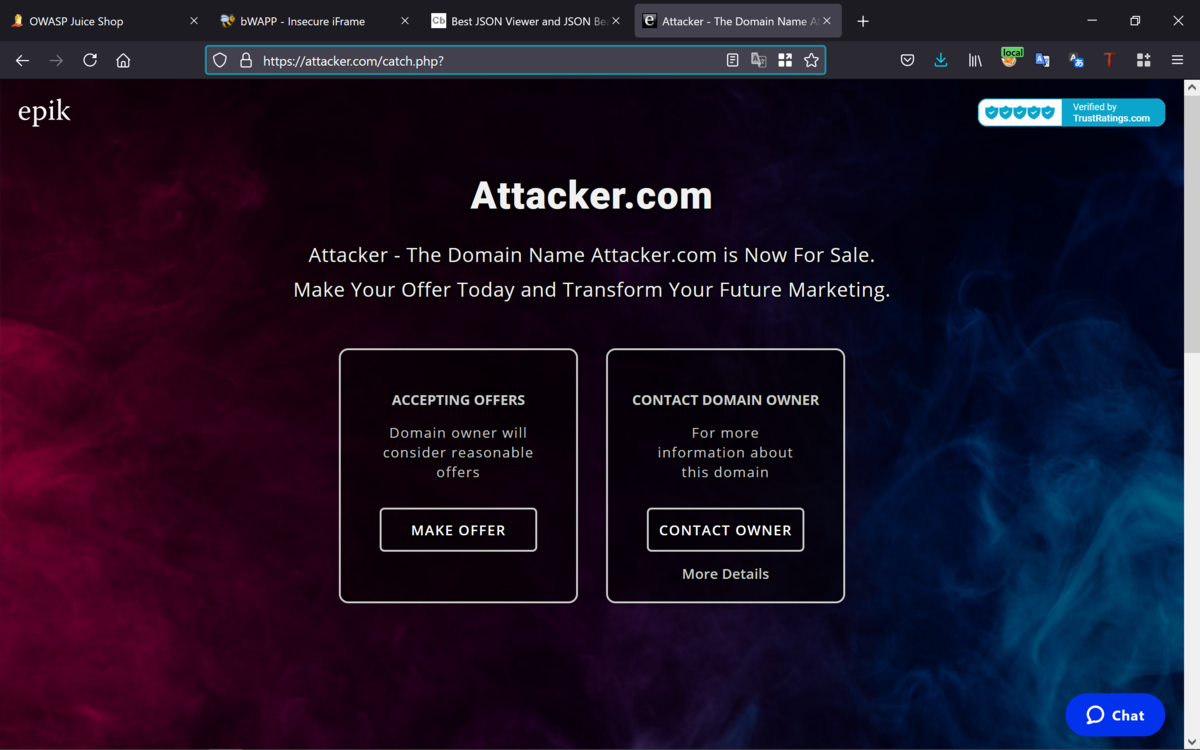Click the page vertical scrollbar thumb

(1191, 225)
